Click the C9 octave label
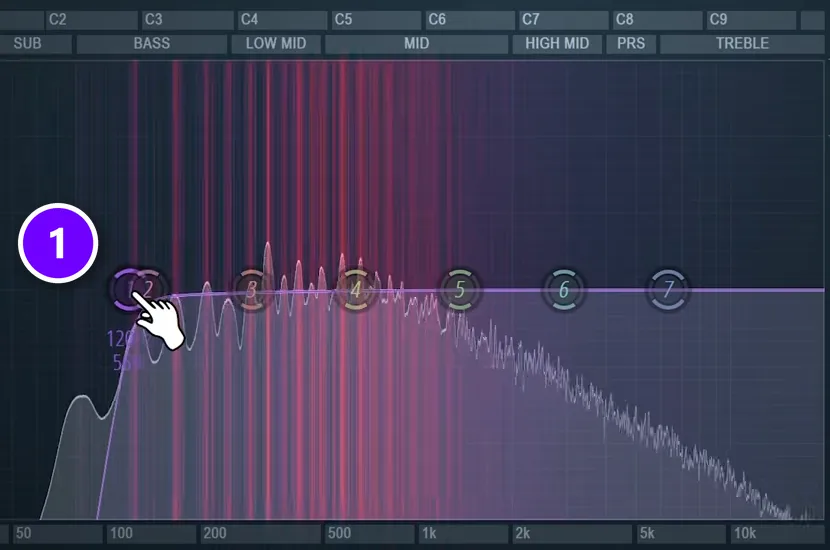 point(718,20)
